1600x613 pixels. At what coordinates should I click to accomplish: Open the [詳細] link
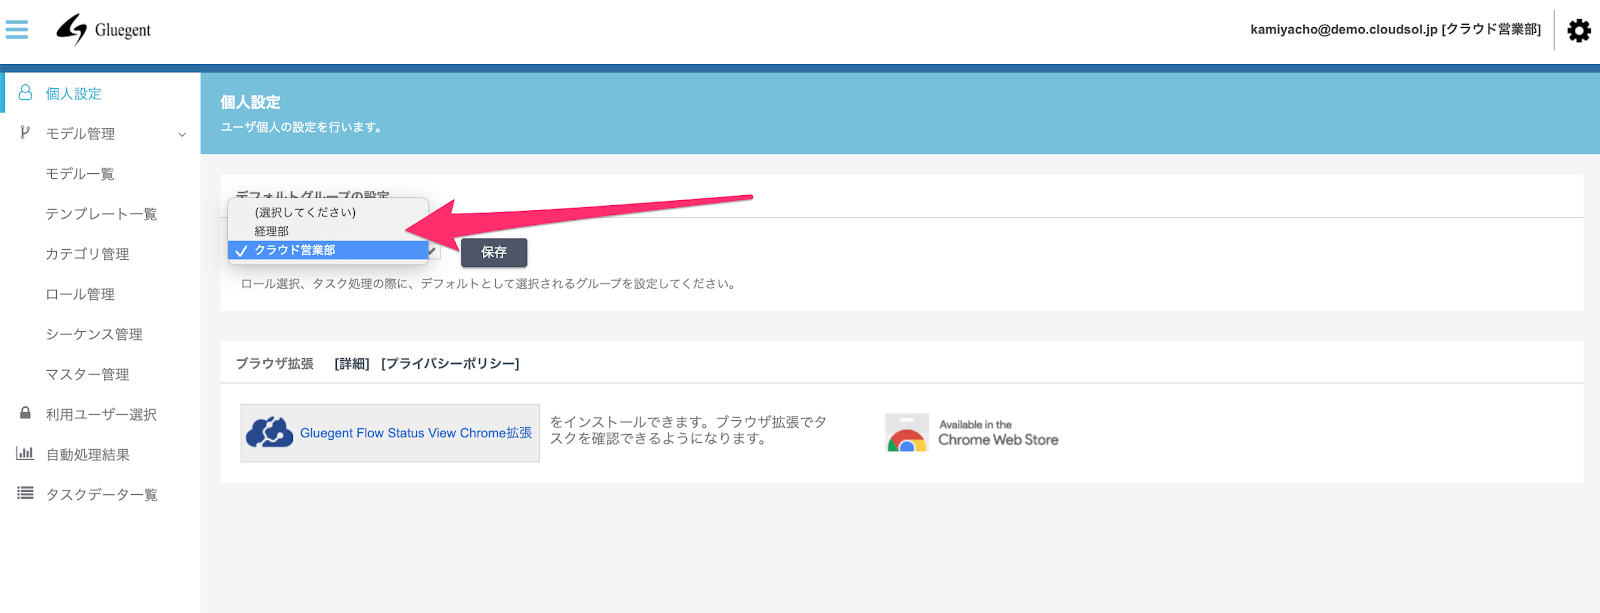point(352,364)
